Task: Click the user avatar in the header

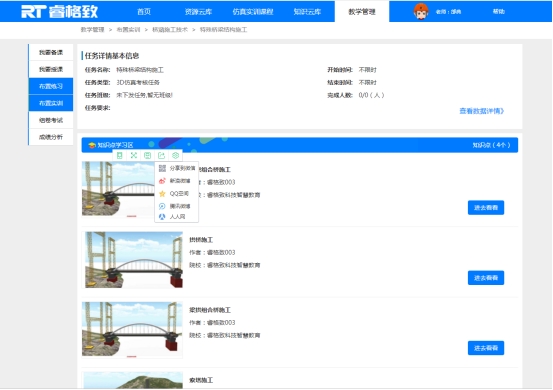Action: point(421,12)
